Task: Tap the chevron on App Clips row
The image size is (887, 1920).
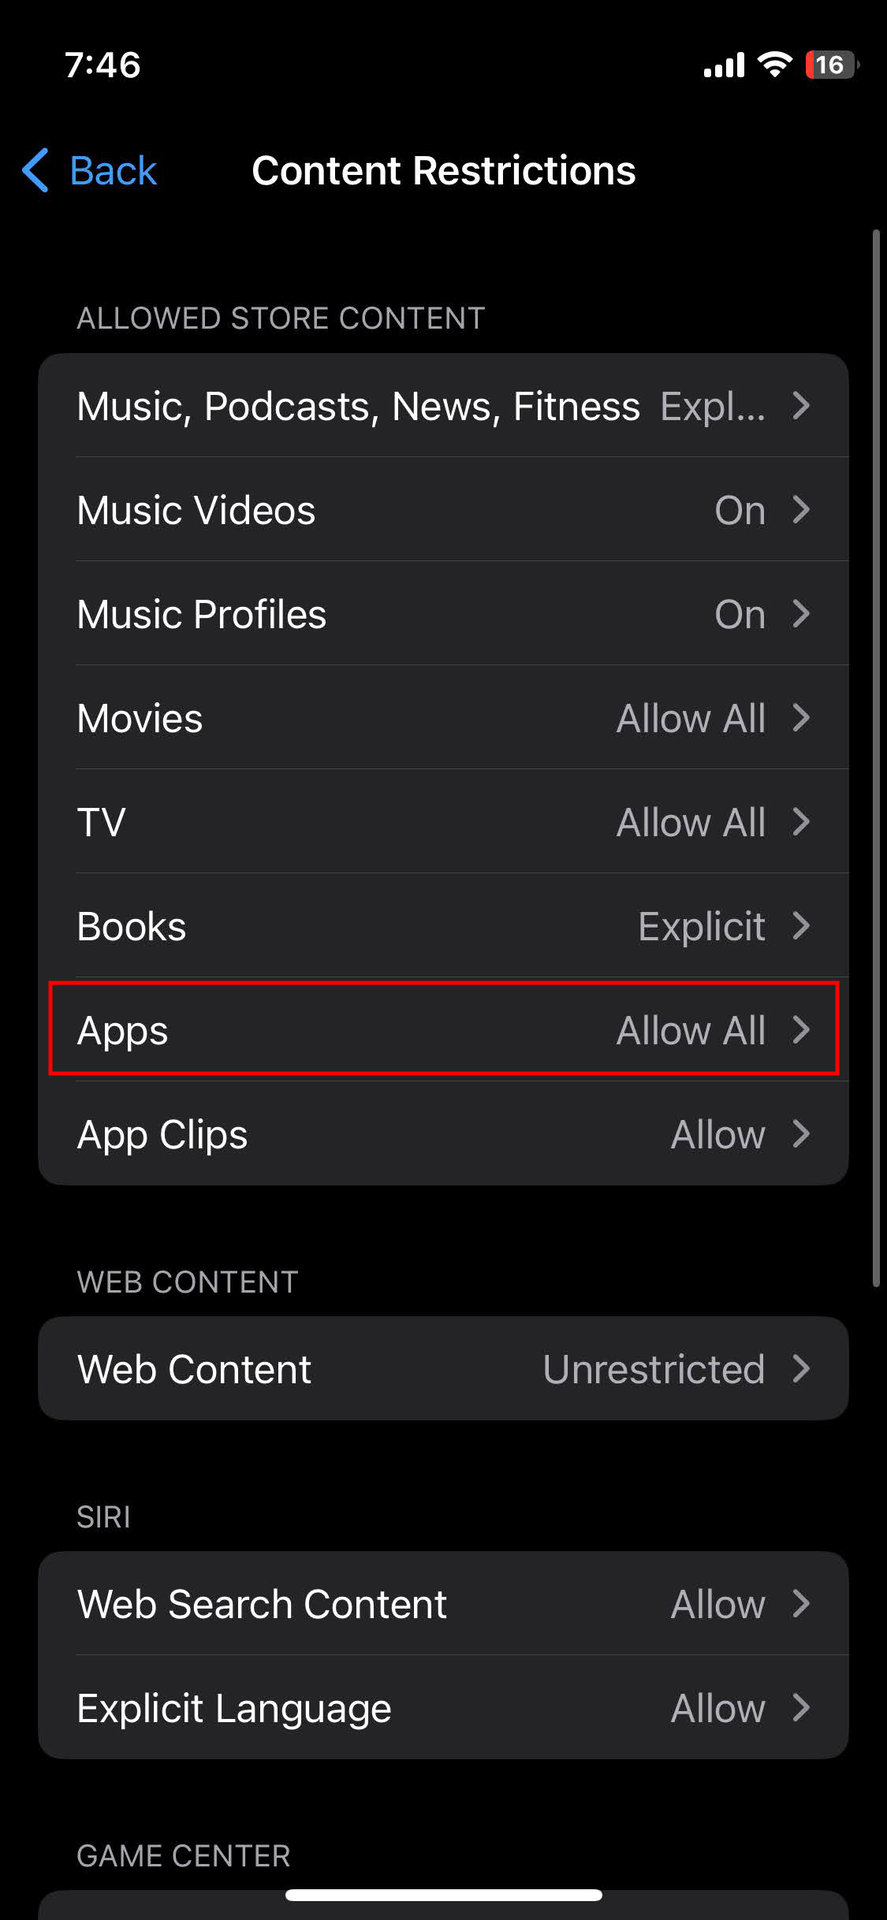Action: (801, 1134)
